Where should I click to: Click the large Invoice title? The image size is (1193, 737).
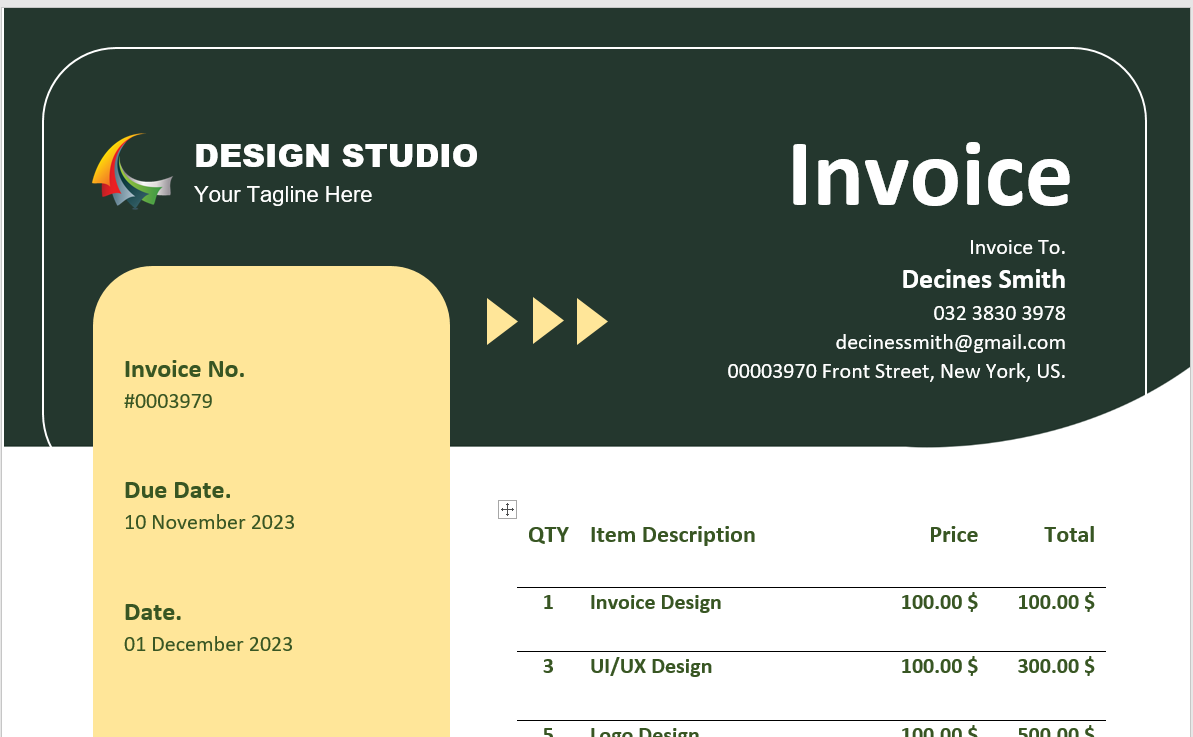point(929,176)
